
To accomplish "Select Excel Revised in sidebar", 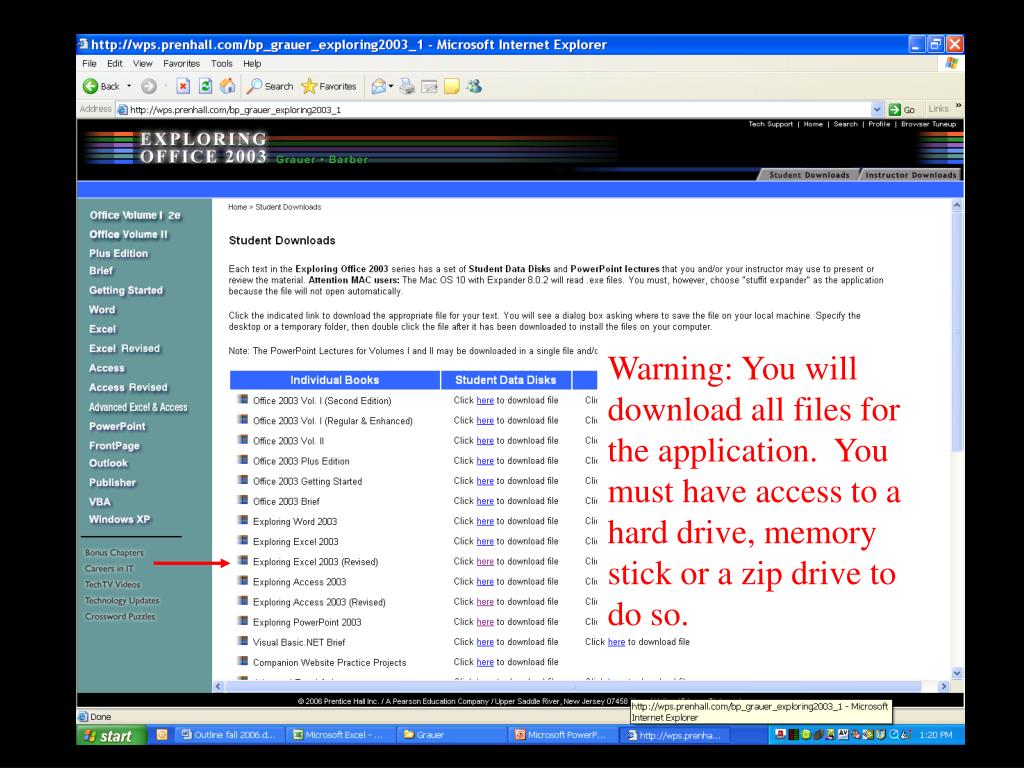I will pyautogui.click(x=124, y=348).
